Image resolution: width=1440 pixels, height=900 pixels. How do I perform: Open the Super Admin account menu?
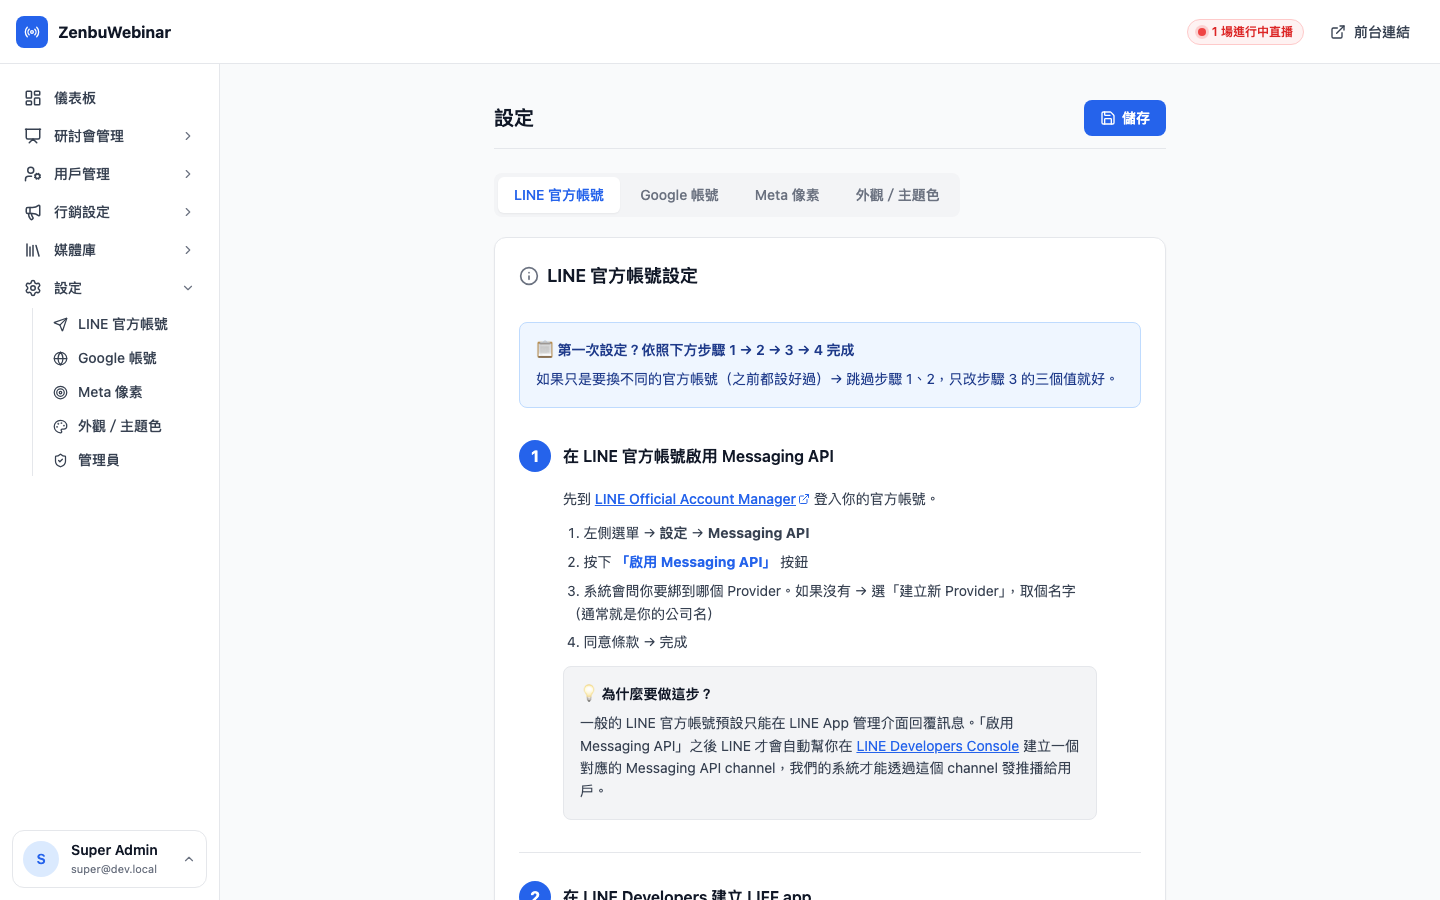(109, 859)
